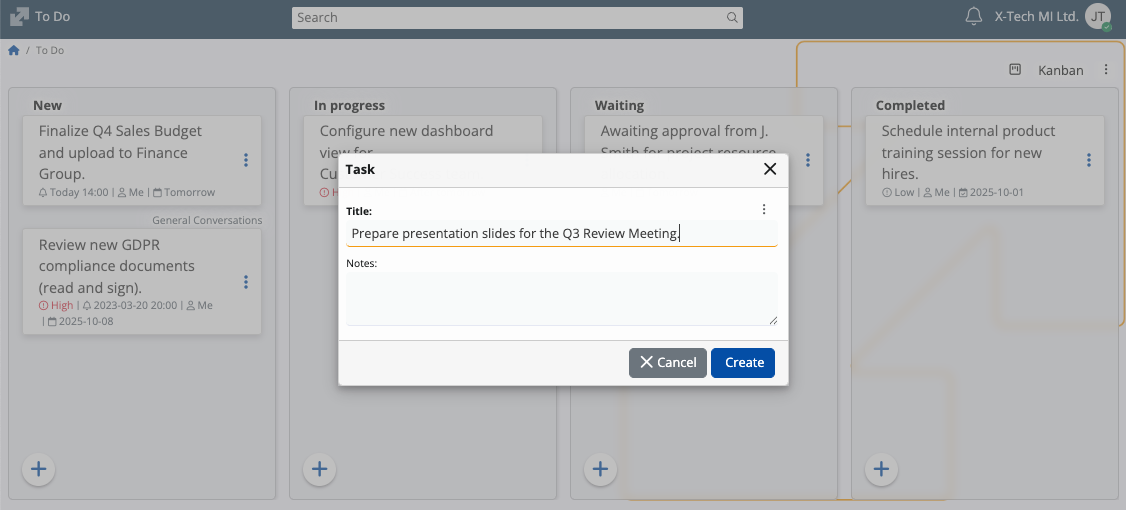1126x510 pixels.
Task: Open the three-dot menu beside the Title field
Action: tap(764, 209)
